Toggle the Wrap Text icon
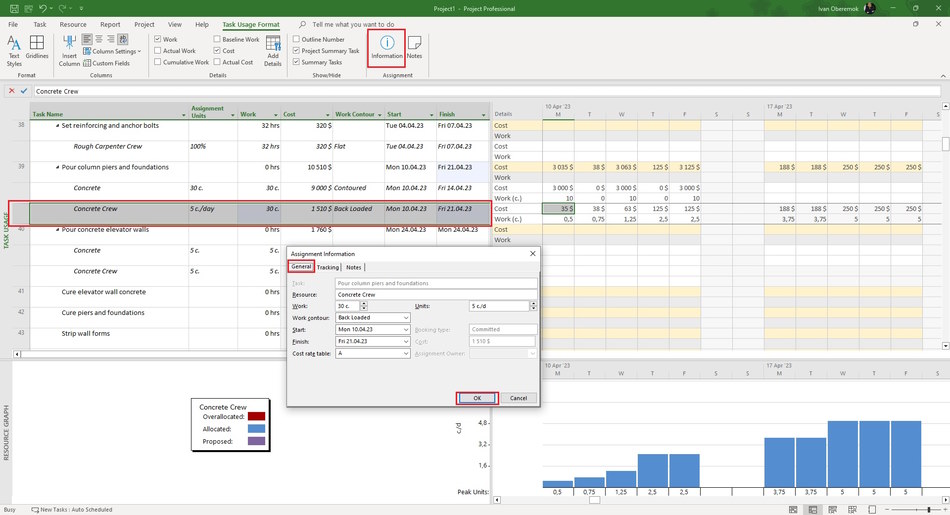The height and width of the screenshot is (515, 950). (x=123, y=39)
